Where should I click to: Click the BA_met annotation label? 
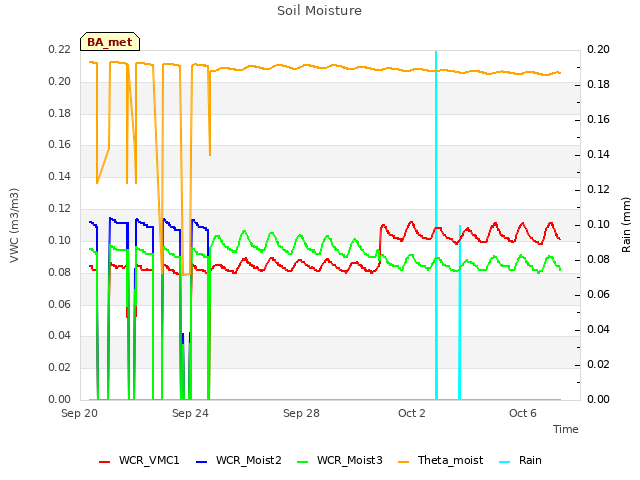pyautogui.click(x=110, y=42)
